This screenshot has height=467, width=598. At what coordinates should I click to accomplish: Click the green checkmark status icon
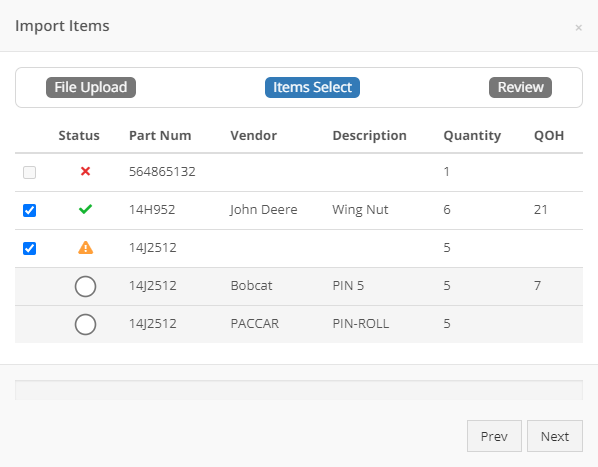(x=85, y=209)
